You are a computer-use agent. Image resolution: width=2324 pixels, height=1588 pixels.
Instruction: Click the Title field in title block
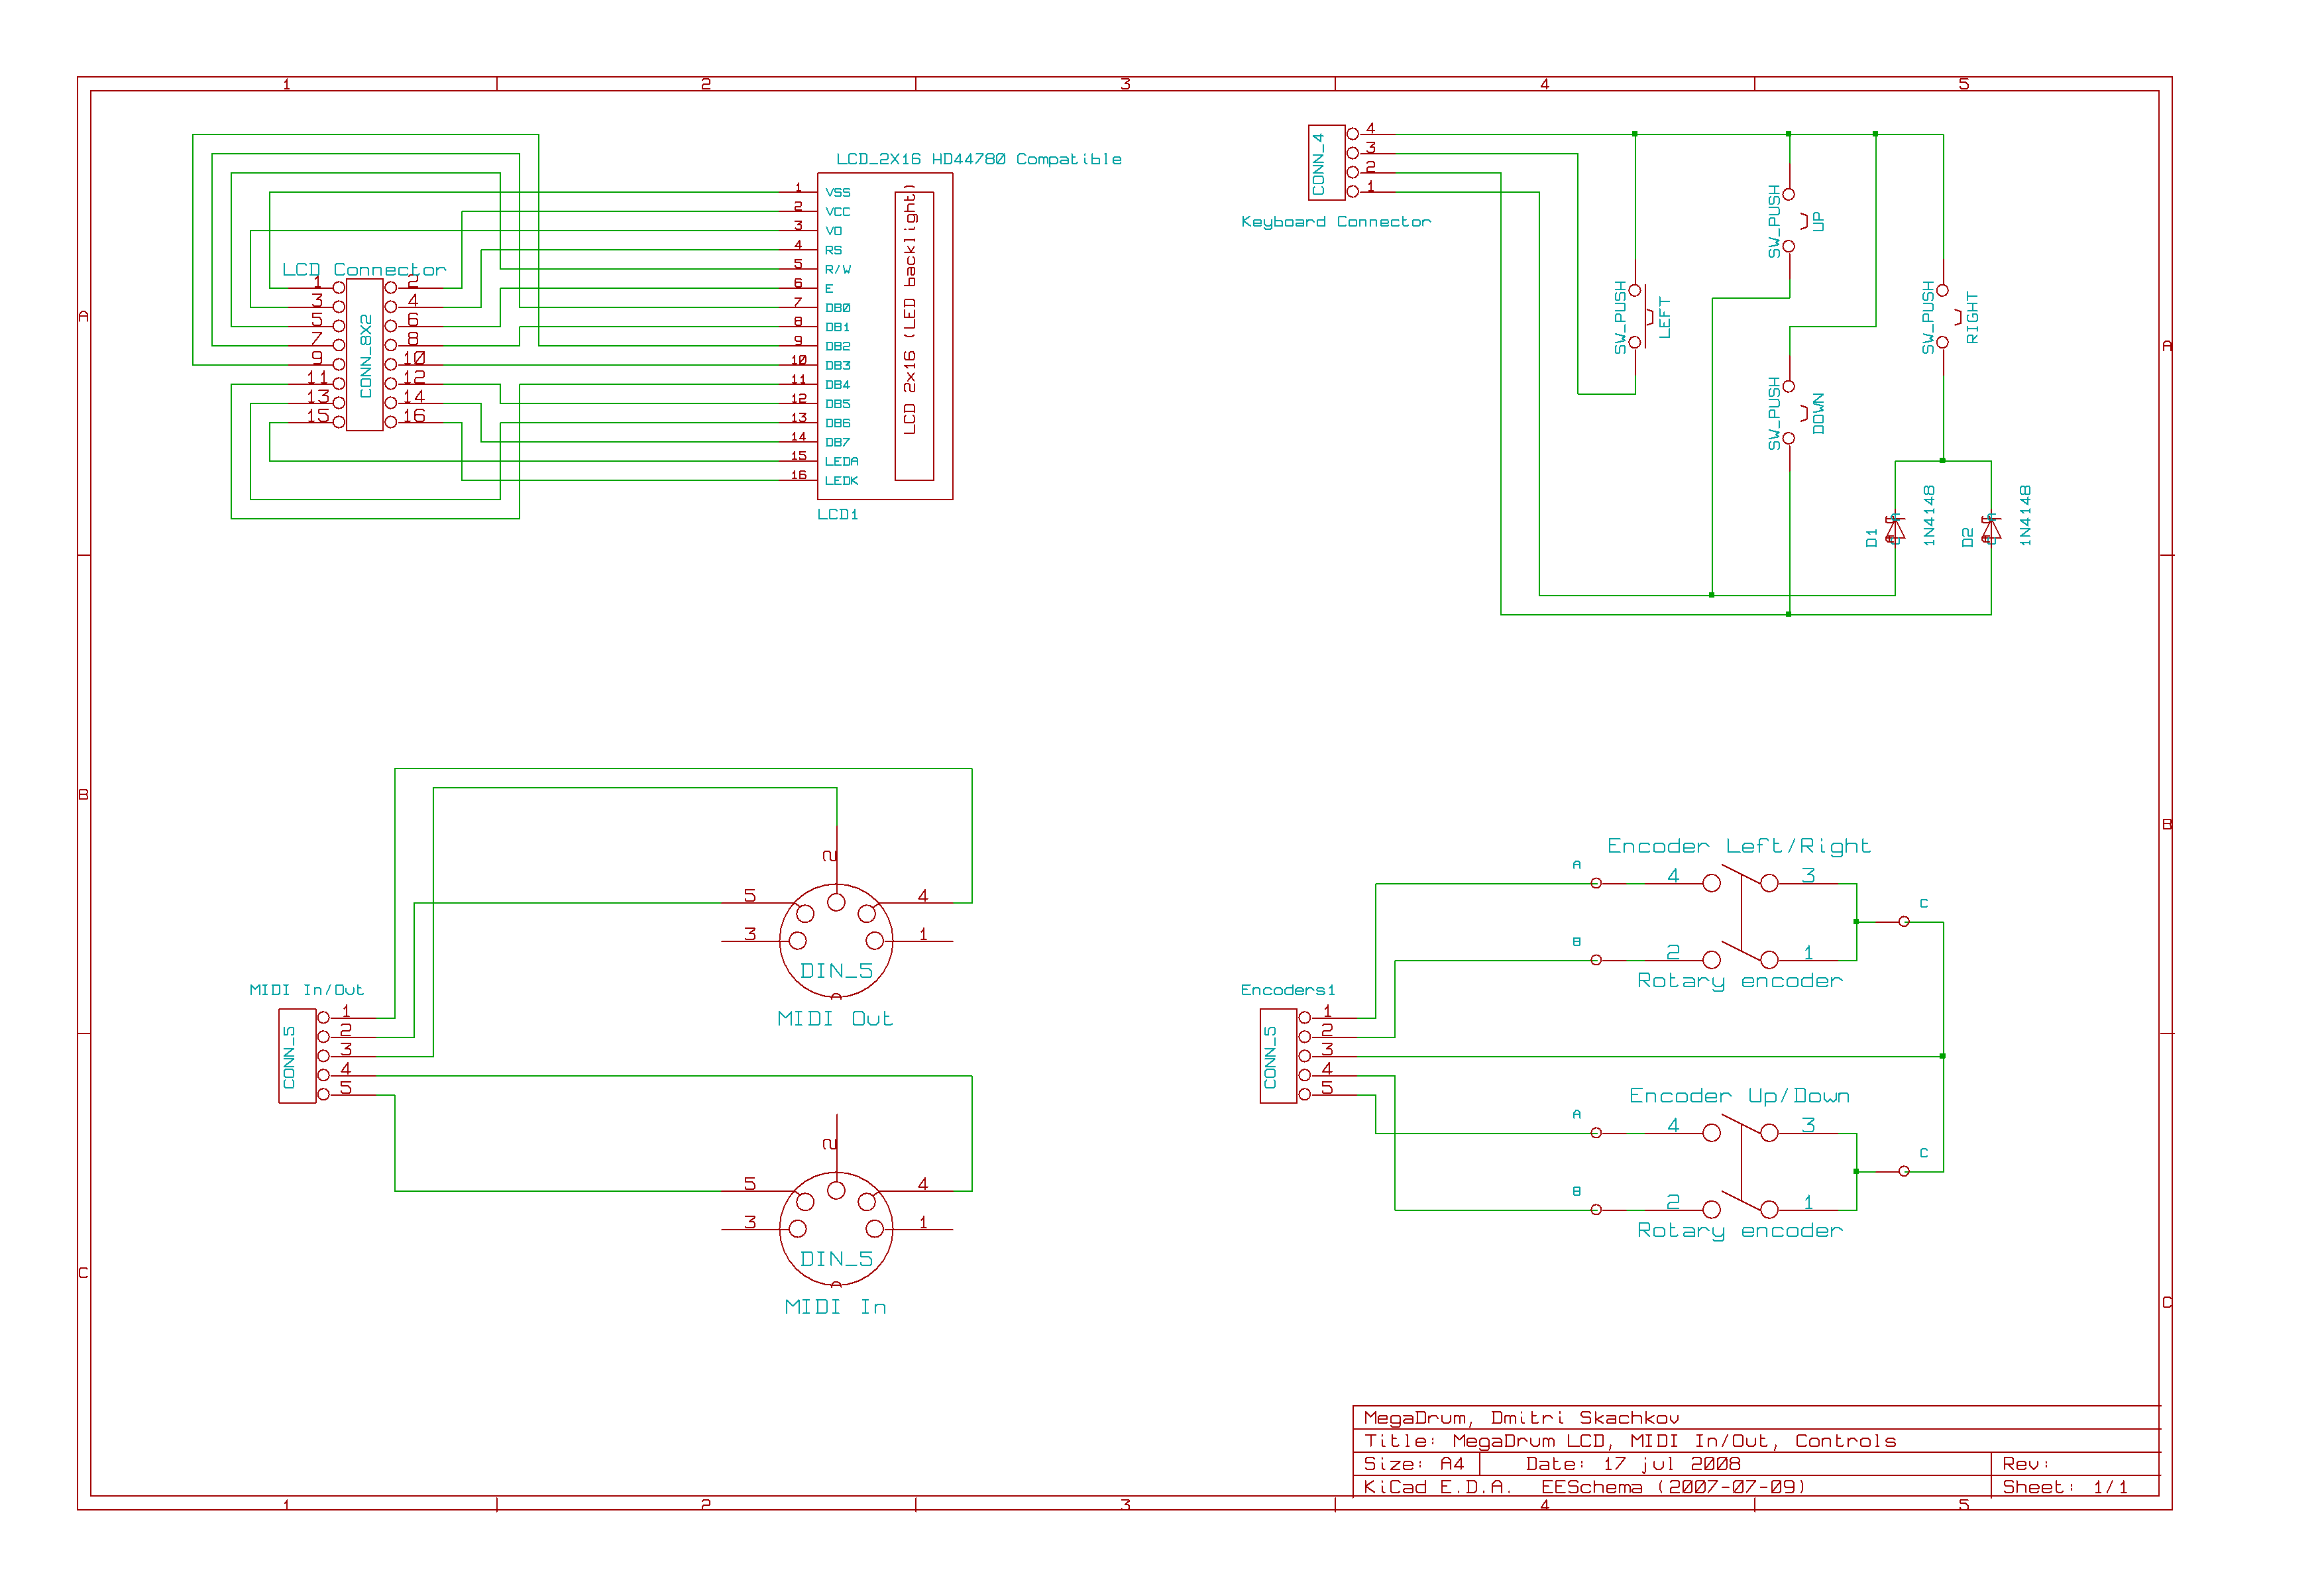[1630, 1441]
